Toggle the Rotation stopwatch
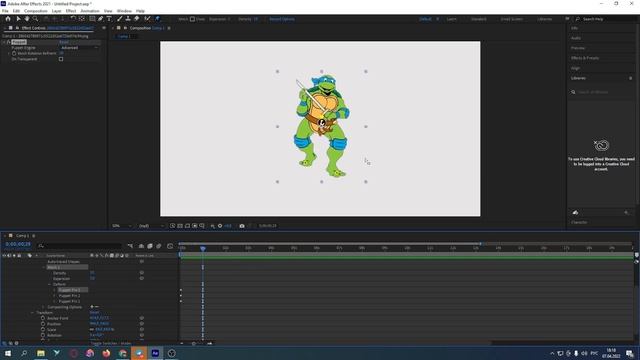This screenshot has height=360, width=640. [43, 335]
